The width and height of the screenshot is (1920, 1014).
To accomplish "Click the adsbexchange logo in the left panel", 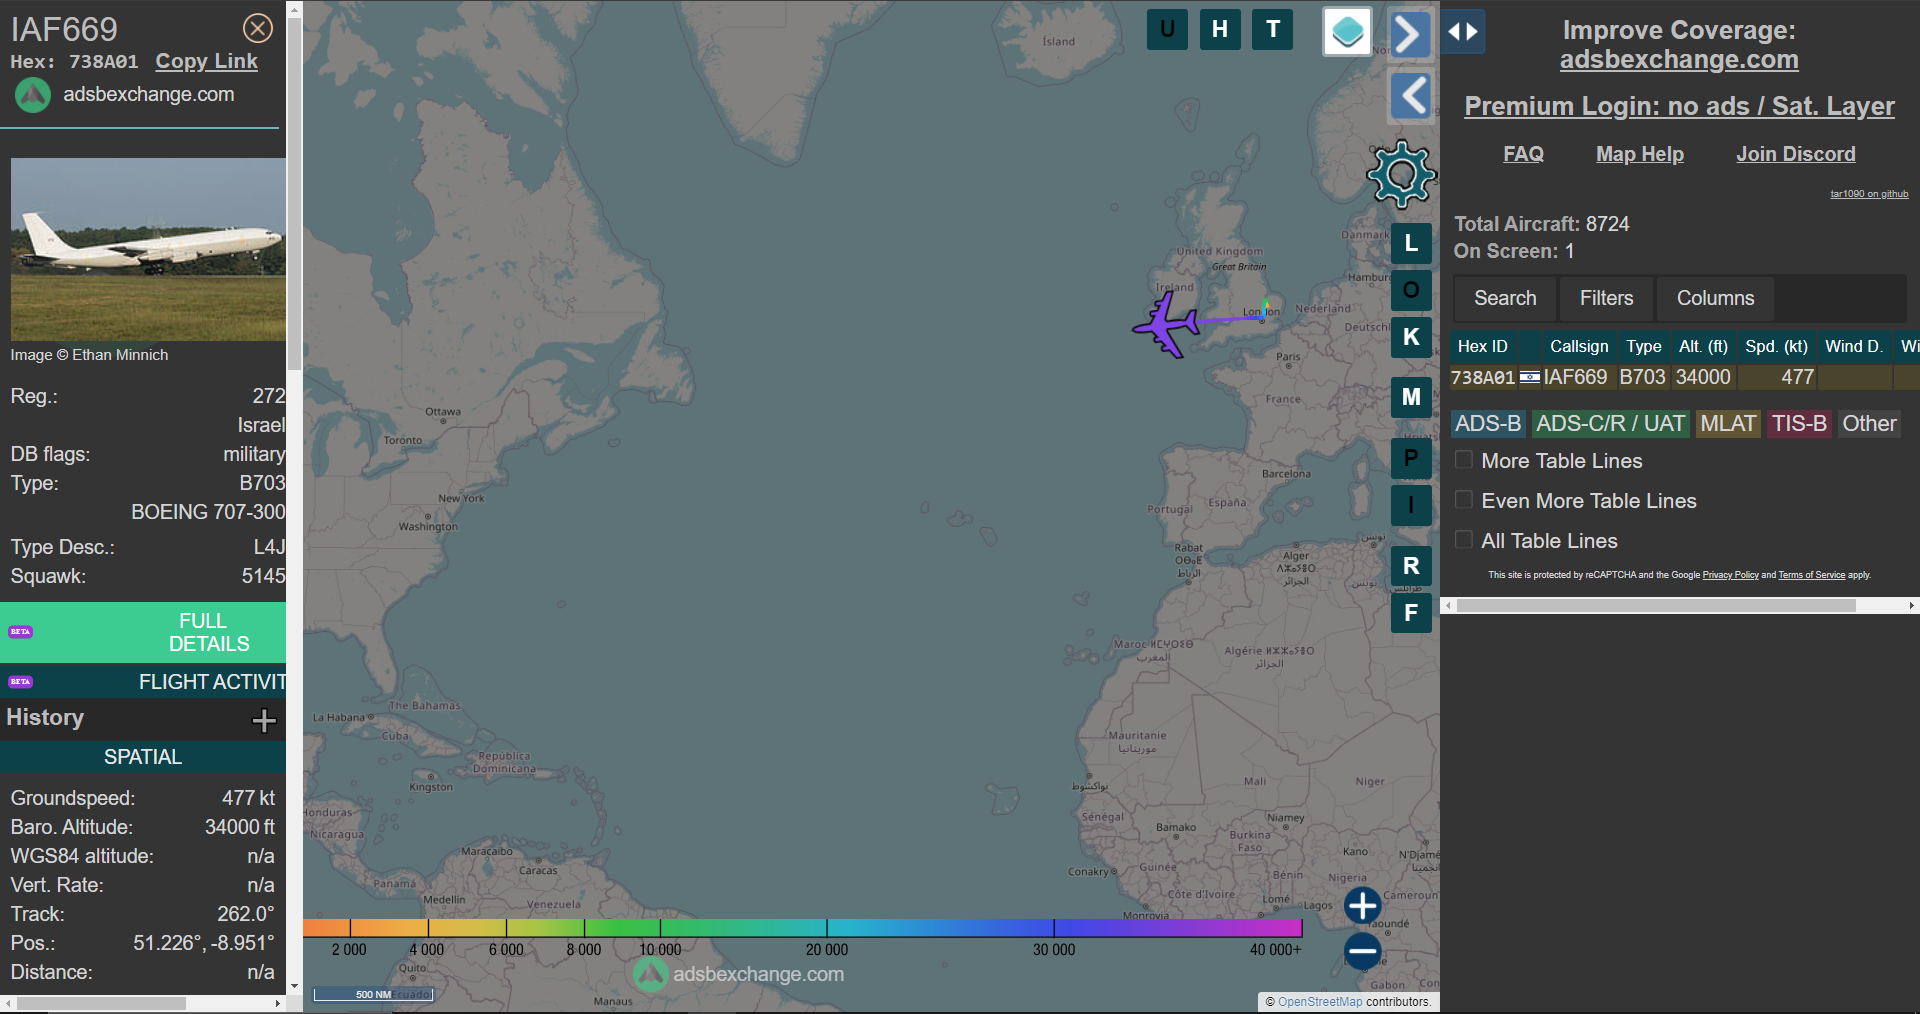I will (32, 95).
